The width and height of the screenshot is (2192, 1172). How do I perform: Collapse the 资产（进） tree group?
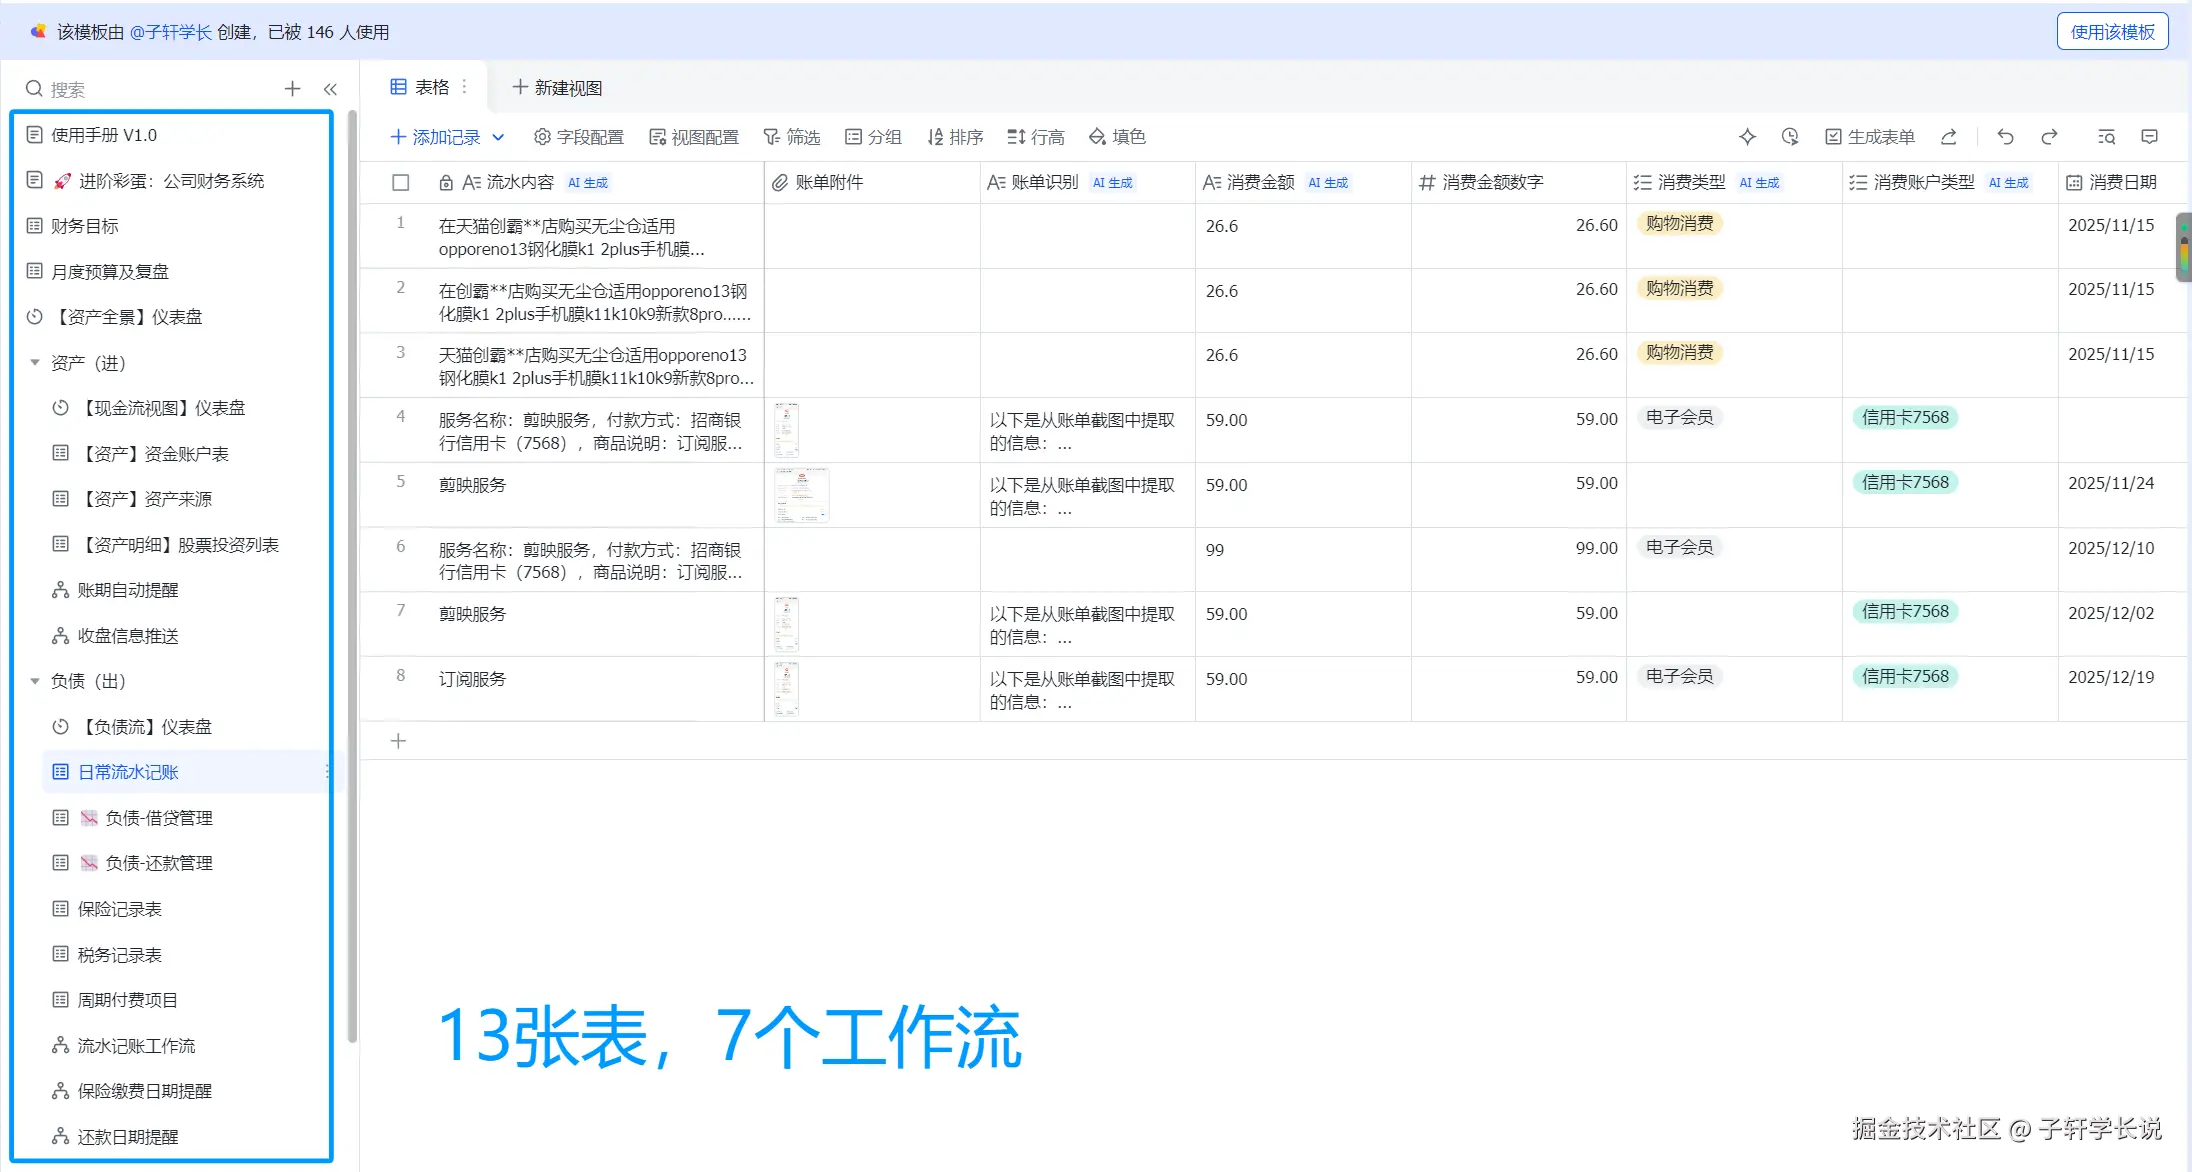[x=35, y=363]
